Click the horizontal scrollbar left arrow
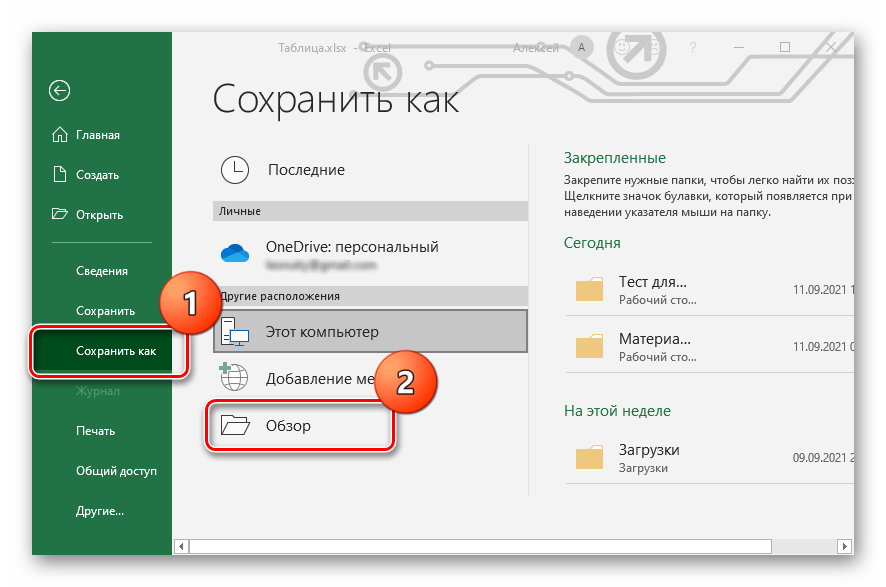The image size is (886, 587). (182, 546)
